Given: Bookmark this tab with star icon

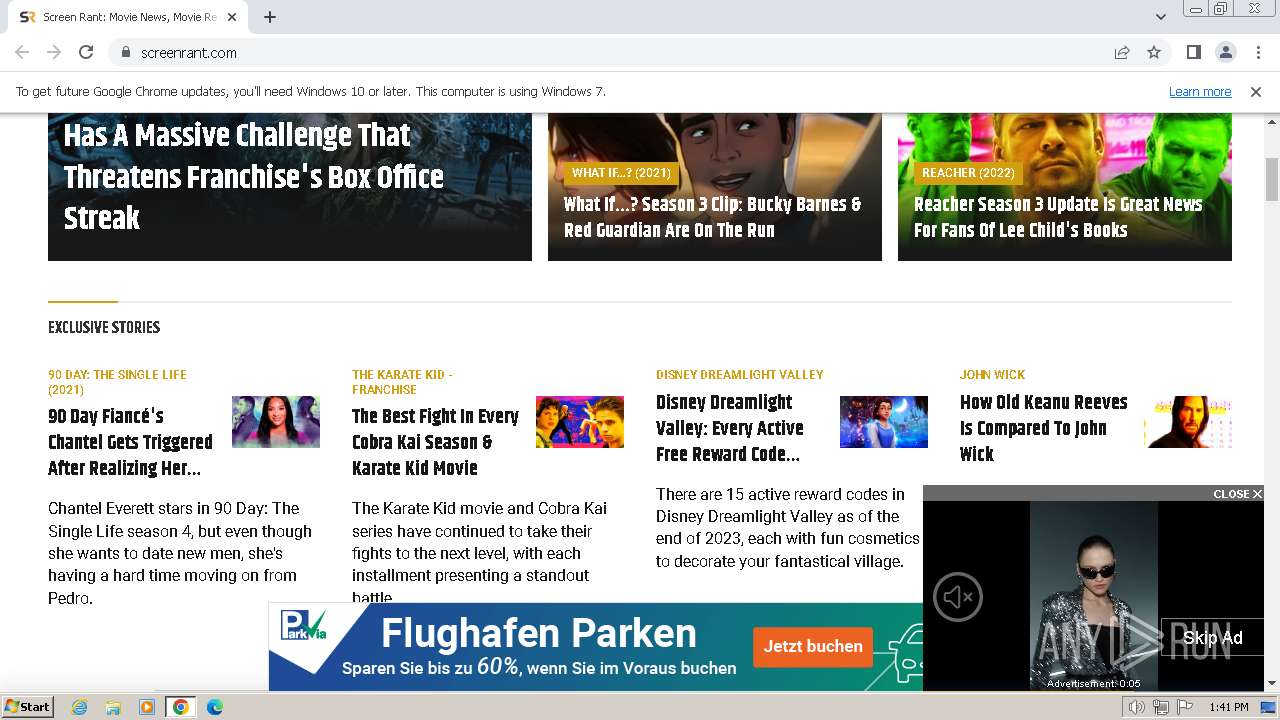Looking at the screenshot, I should coord(1154,52).
